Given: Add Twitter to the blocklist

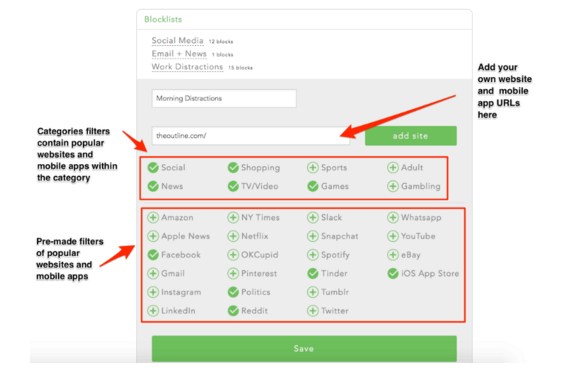Looking at the screenshot, I should pos(313,311).
